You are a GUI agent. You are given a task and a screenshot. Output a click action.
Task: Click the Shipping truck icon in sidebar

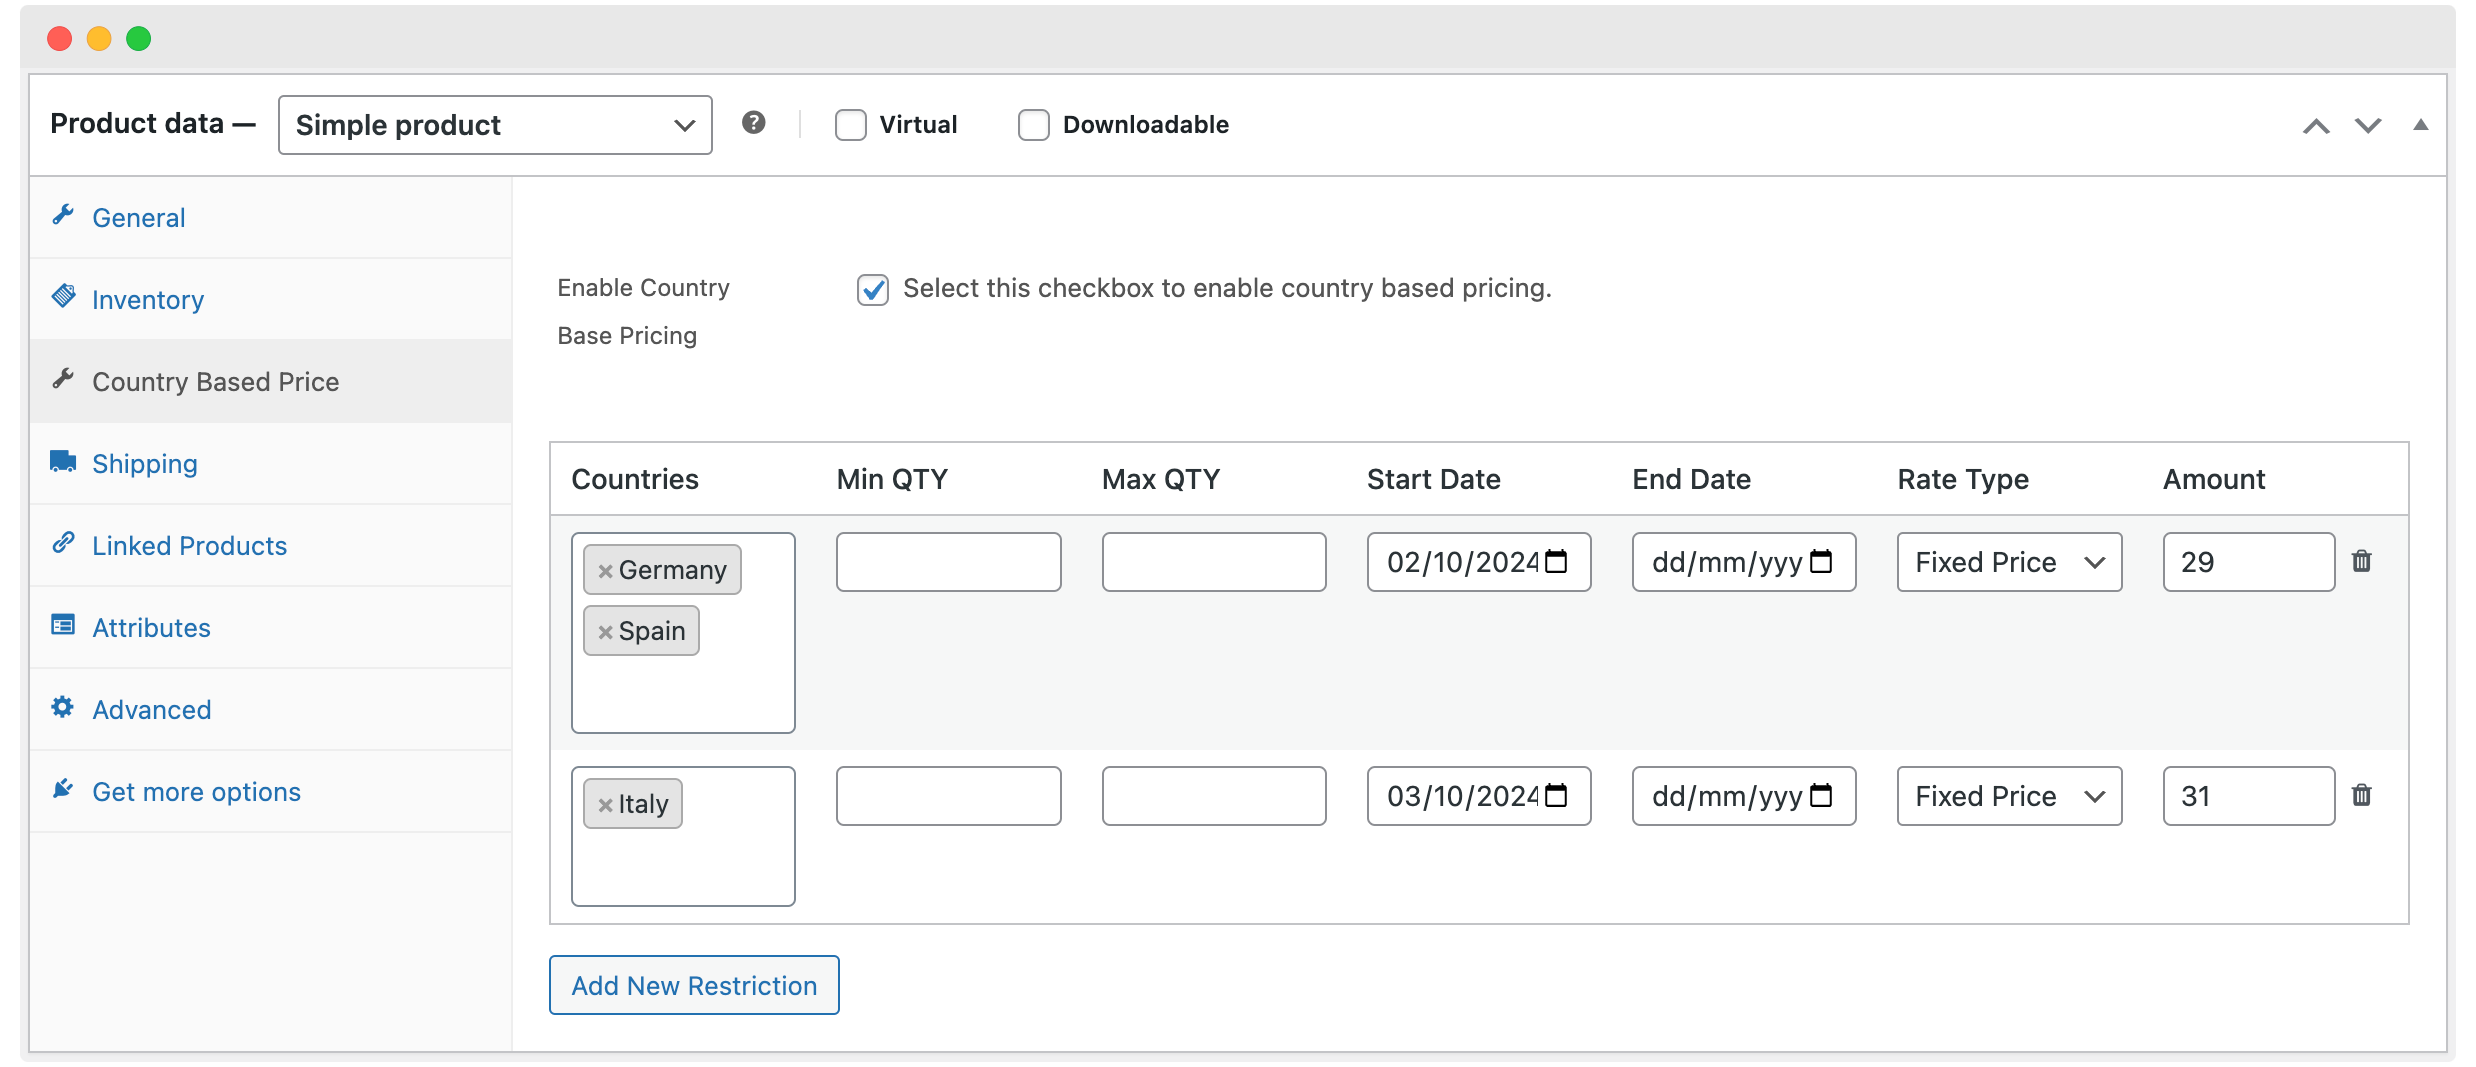coord(62,461)
